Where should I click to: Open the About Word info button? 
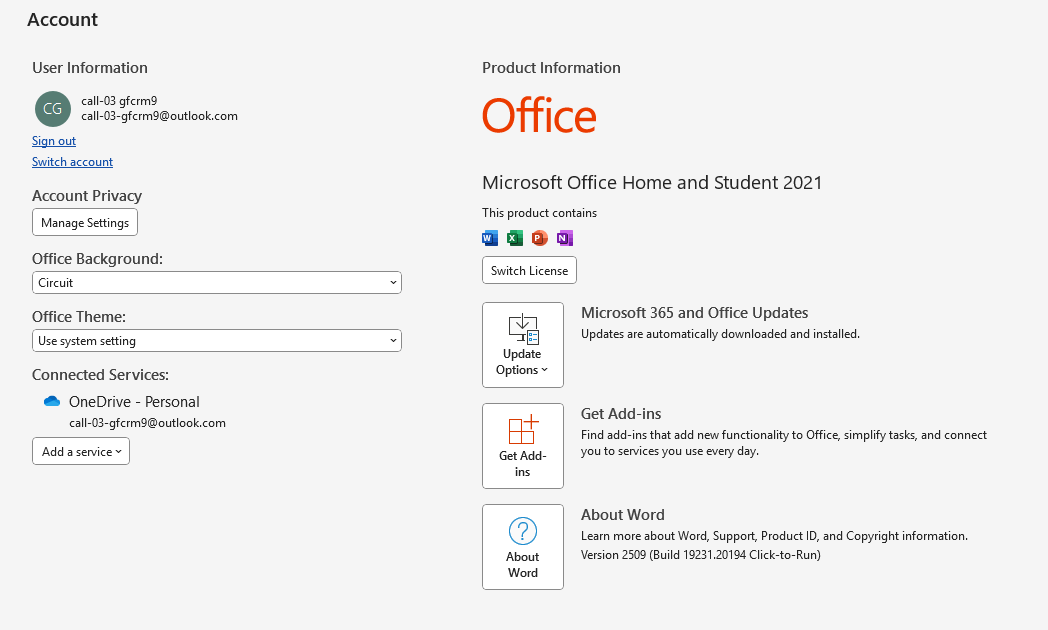point(522,547)
